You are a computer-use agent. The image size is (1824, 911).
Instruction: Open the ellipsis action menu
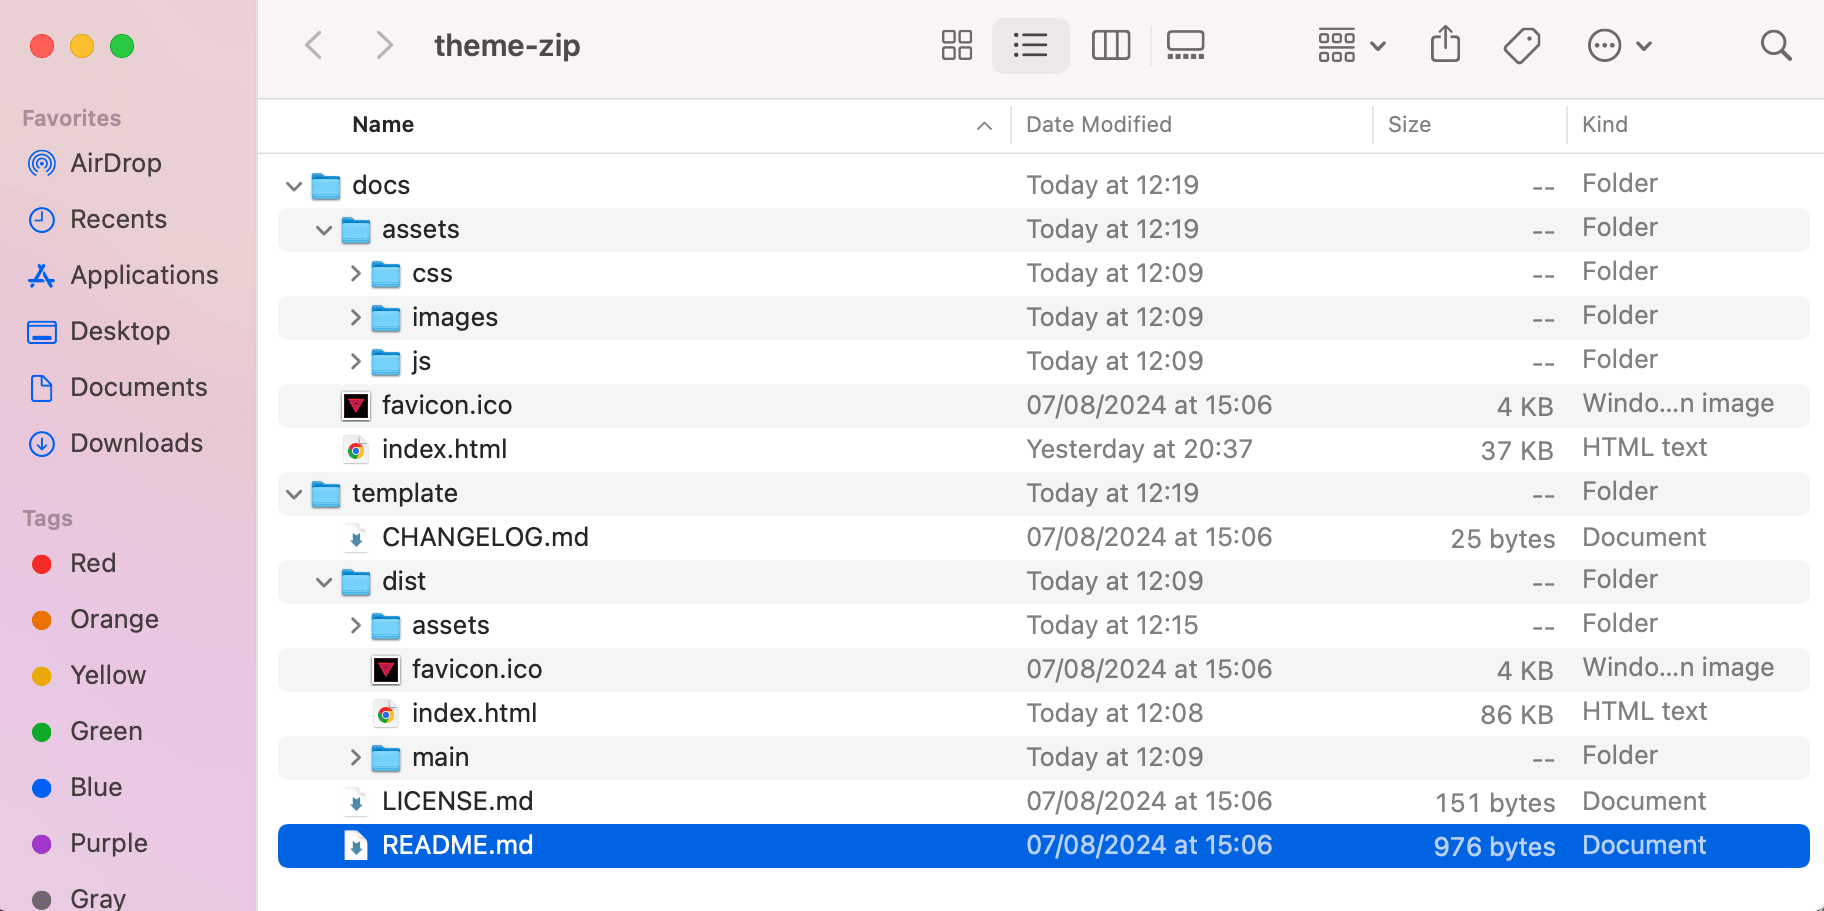(x=1619, y=46)
